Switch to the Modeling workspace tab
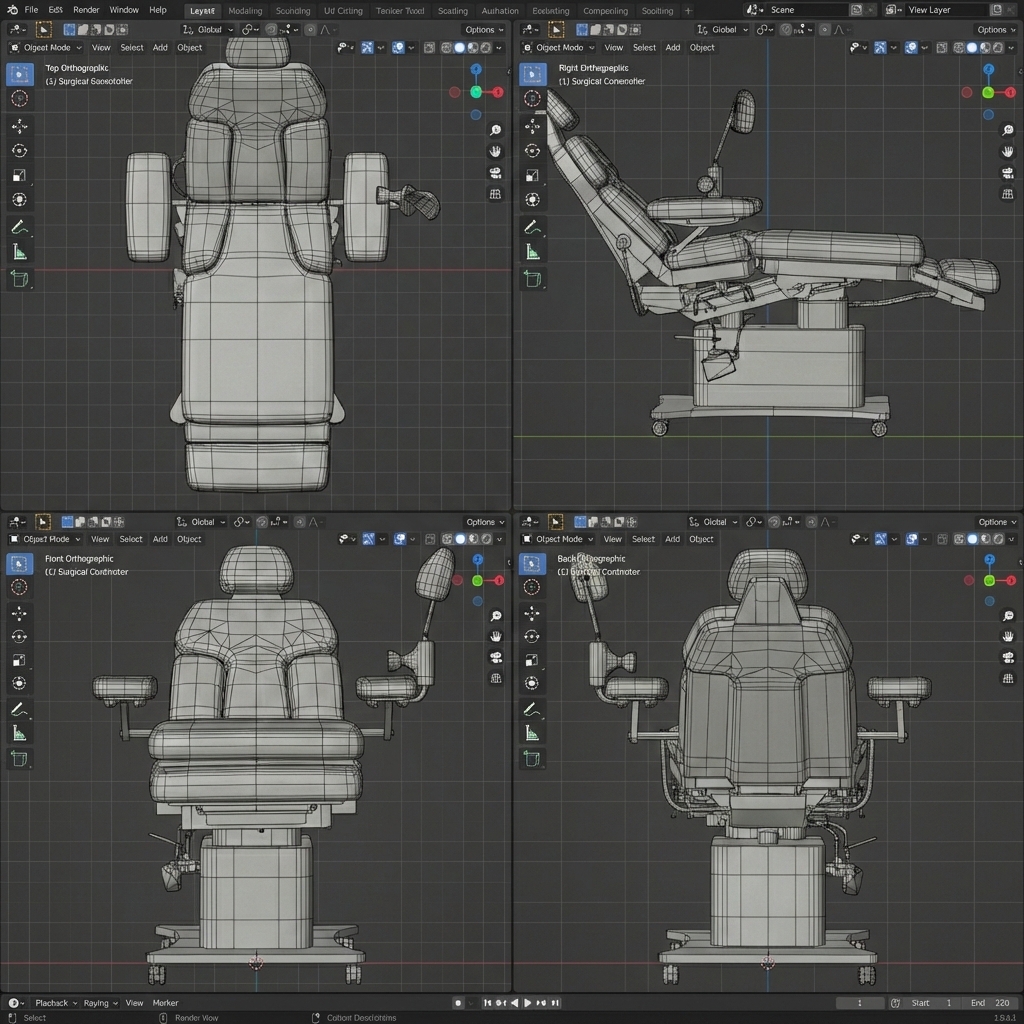1024x1024 pixels. (245, 11)
